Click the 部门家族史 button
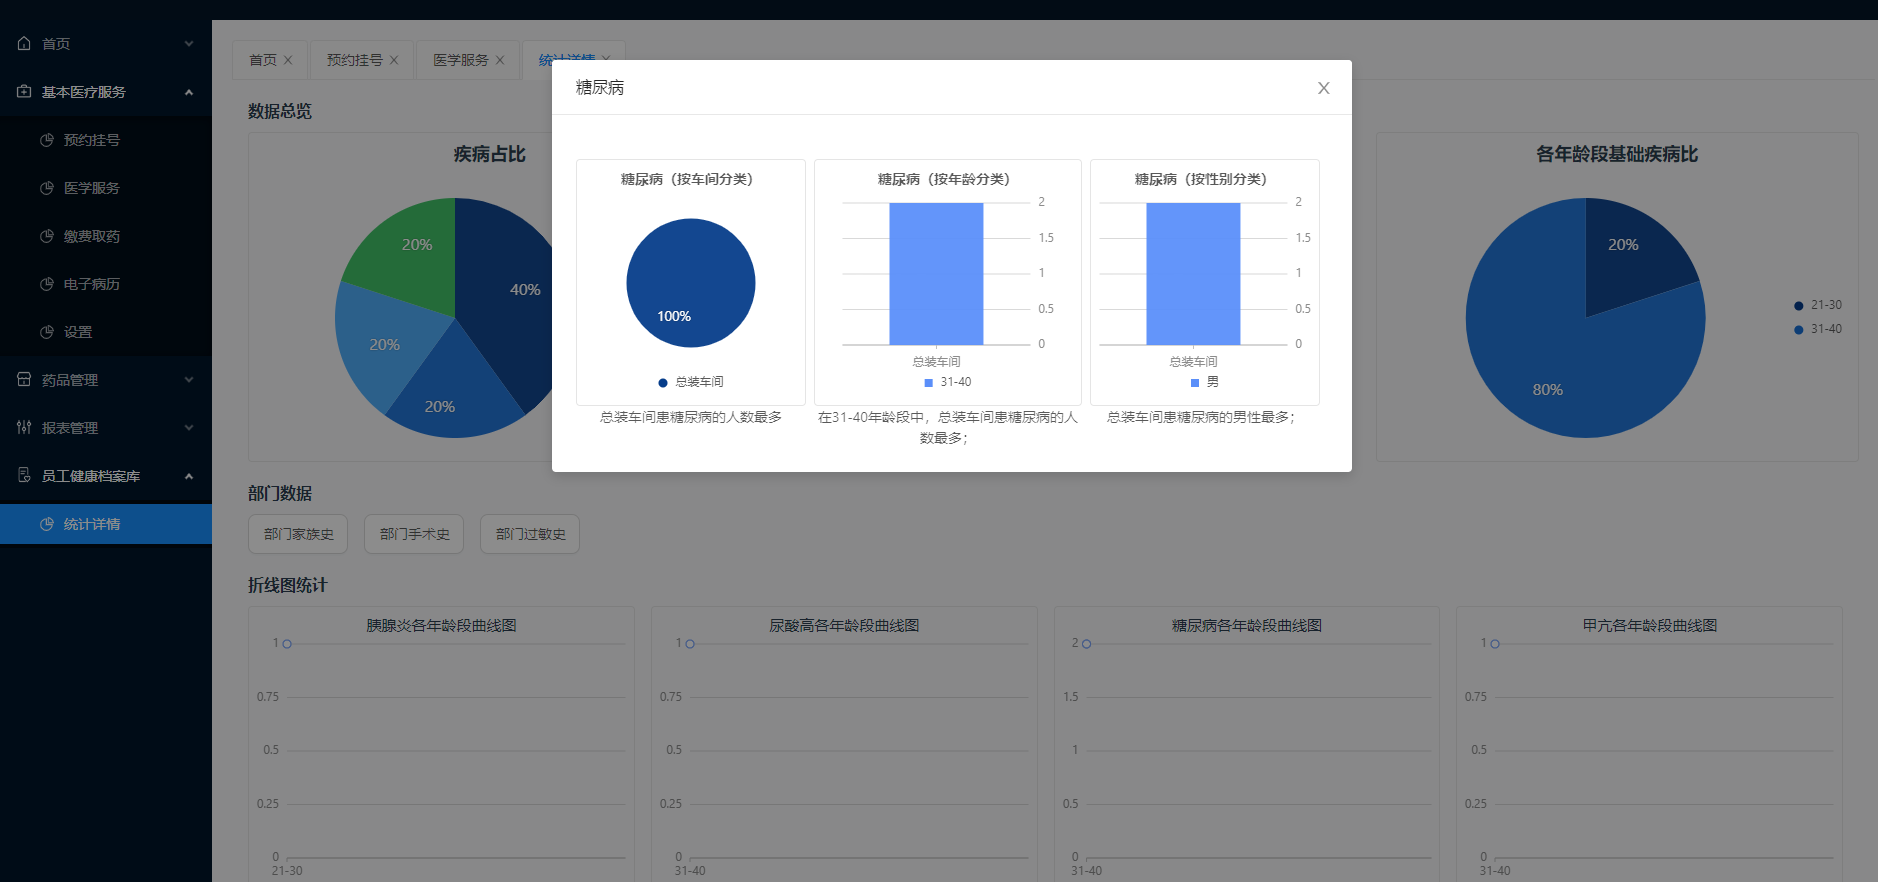The image size is (1878, 882). tap(298, 534)
